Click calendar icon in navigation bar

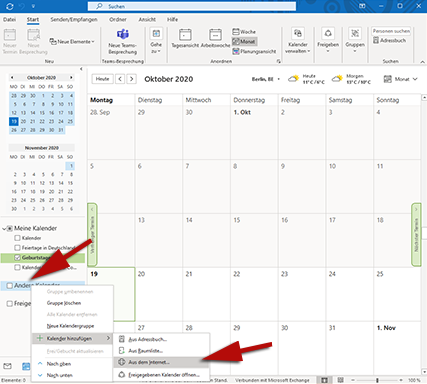[26, 366]
